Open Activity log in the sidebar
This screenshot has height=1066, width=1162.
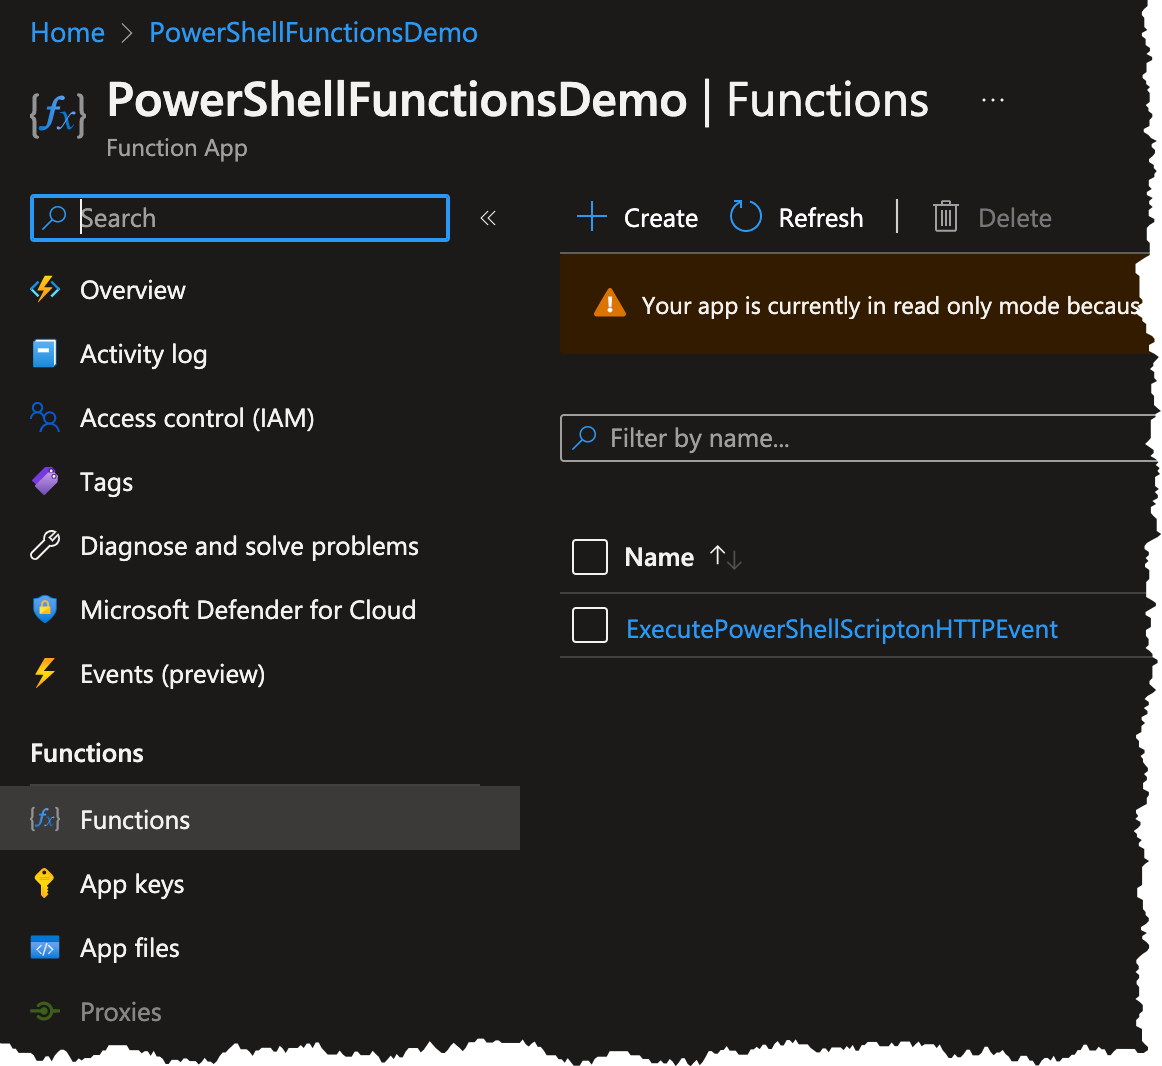143,354
